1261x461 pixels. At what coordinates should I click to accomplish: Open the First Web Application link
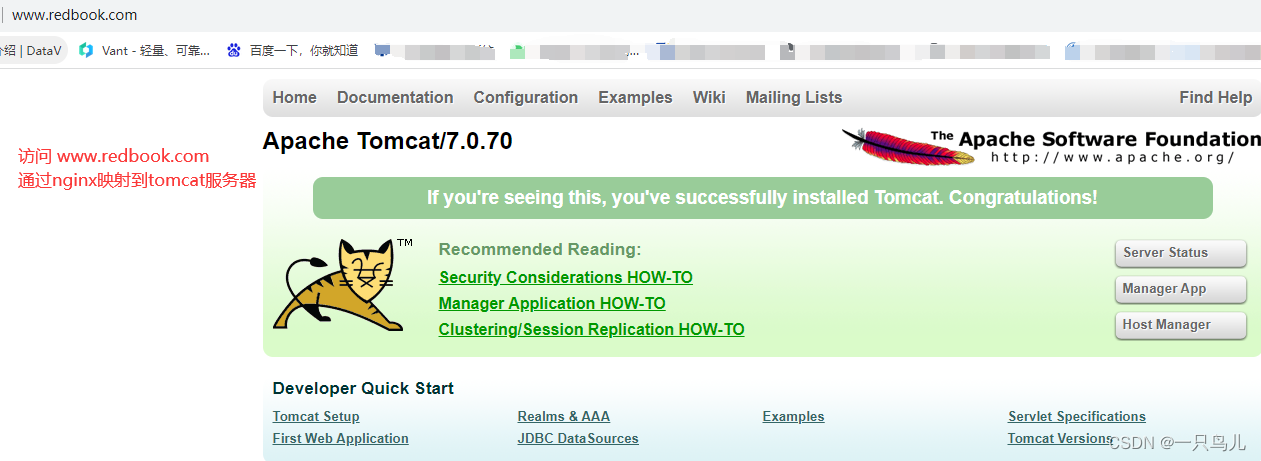pyautogui.click(x=341, y=438)
